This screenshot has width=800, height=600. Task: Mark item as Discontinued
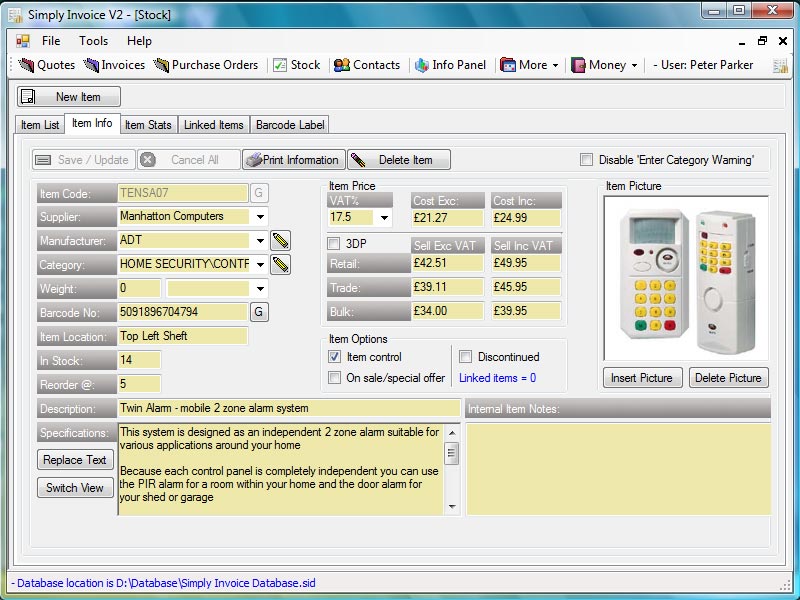(x=466, y=357)
